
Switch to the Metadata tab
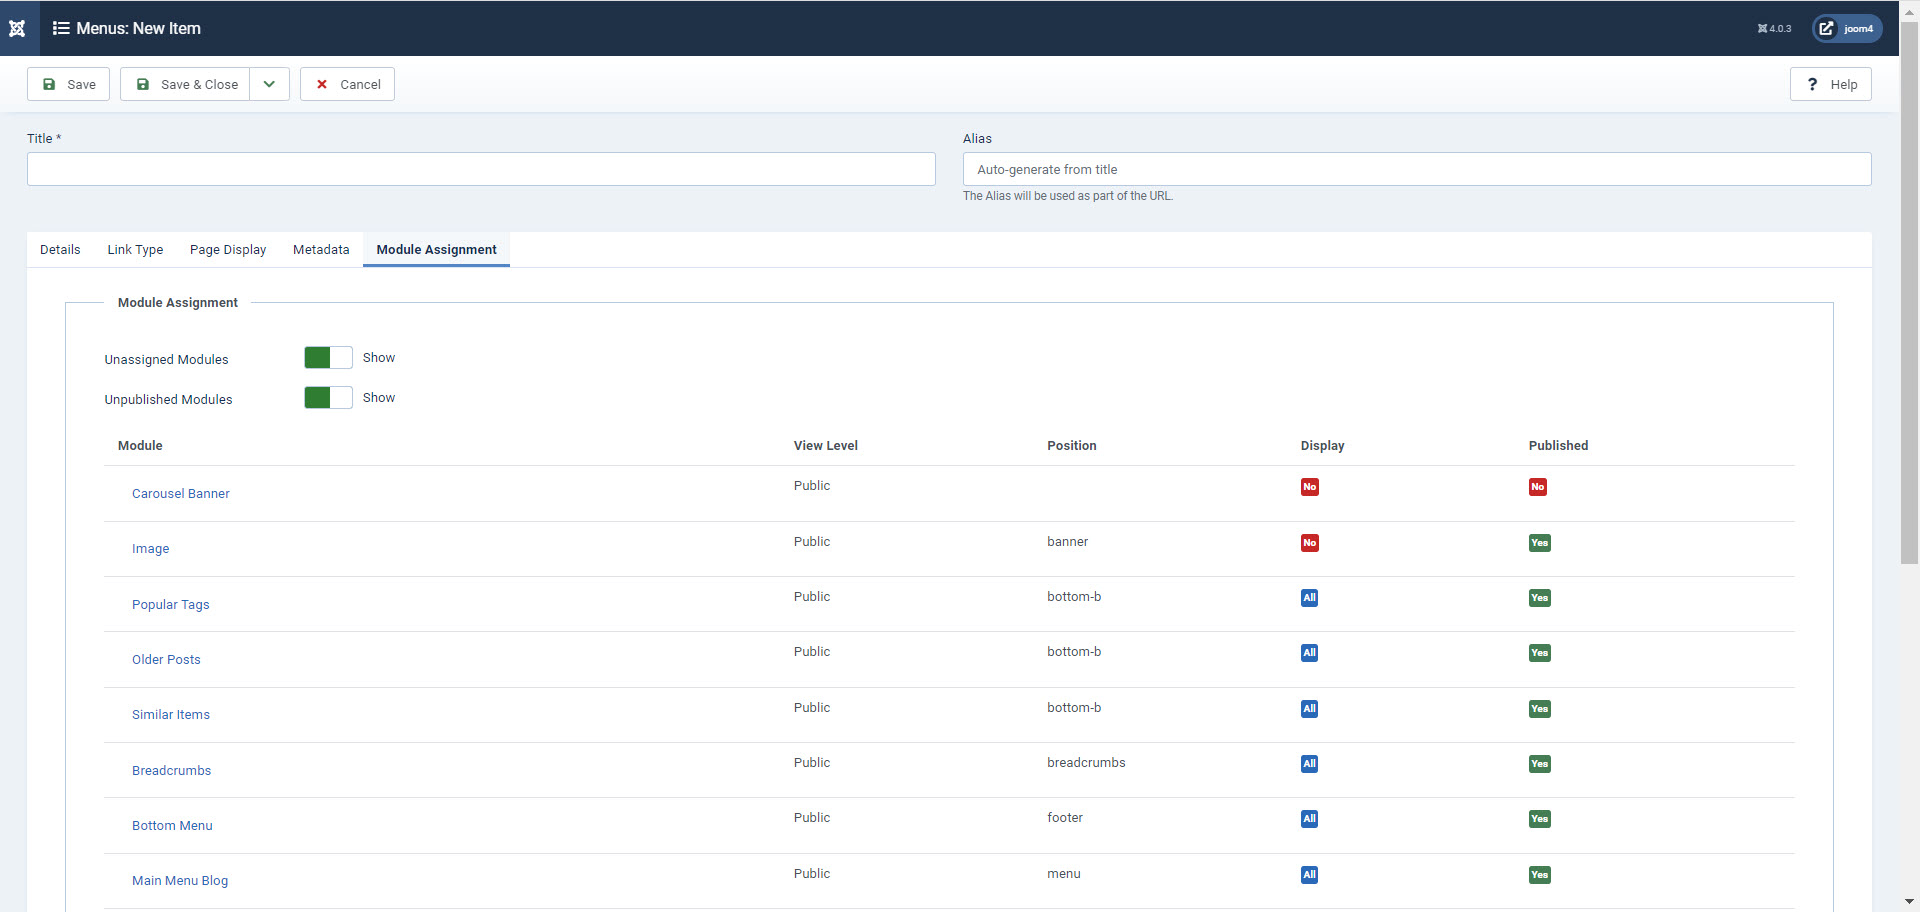point(320,249)
